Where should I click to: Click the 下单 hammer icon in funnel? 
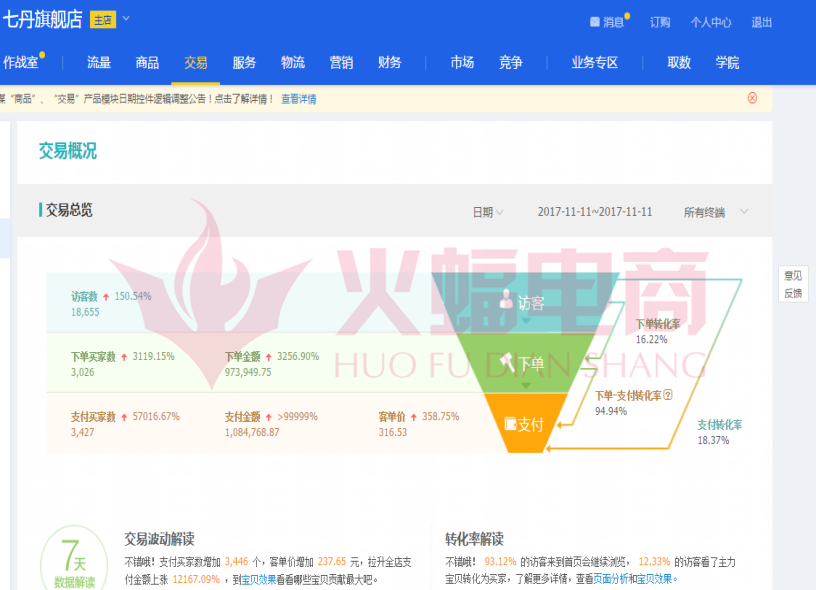pyautogui.click(x=507, y=363)
